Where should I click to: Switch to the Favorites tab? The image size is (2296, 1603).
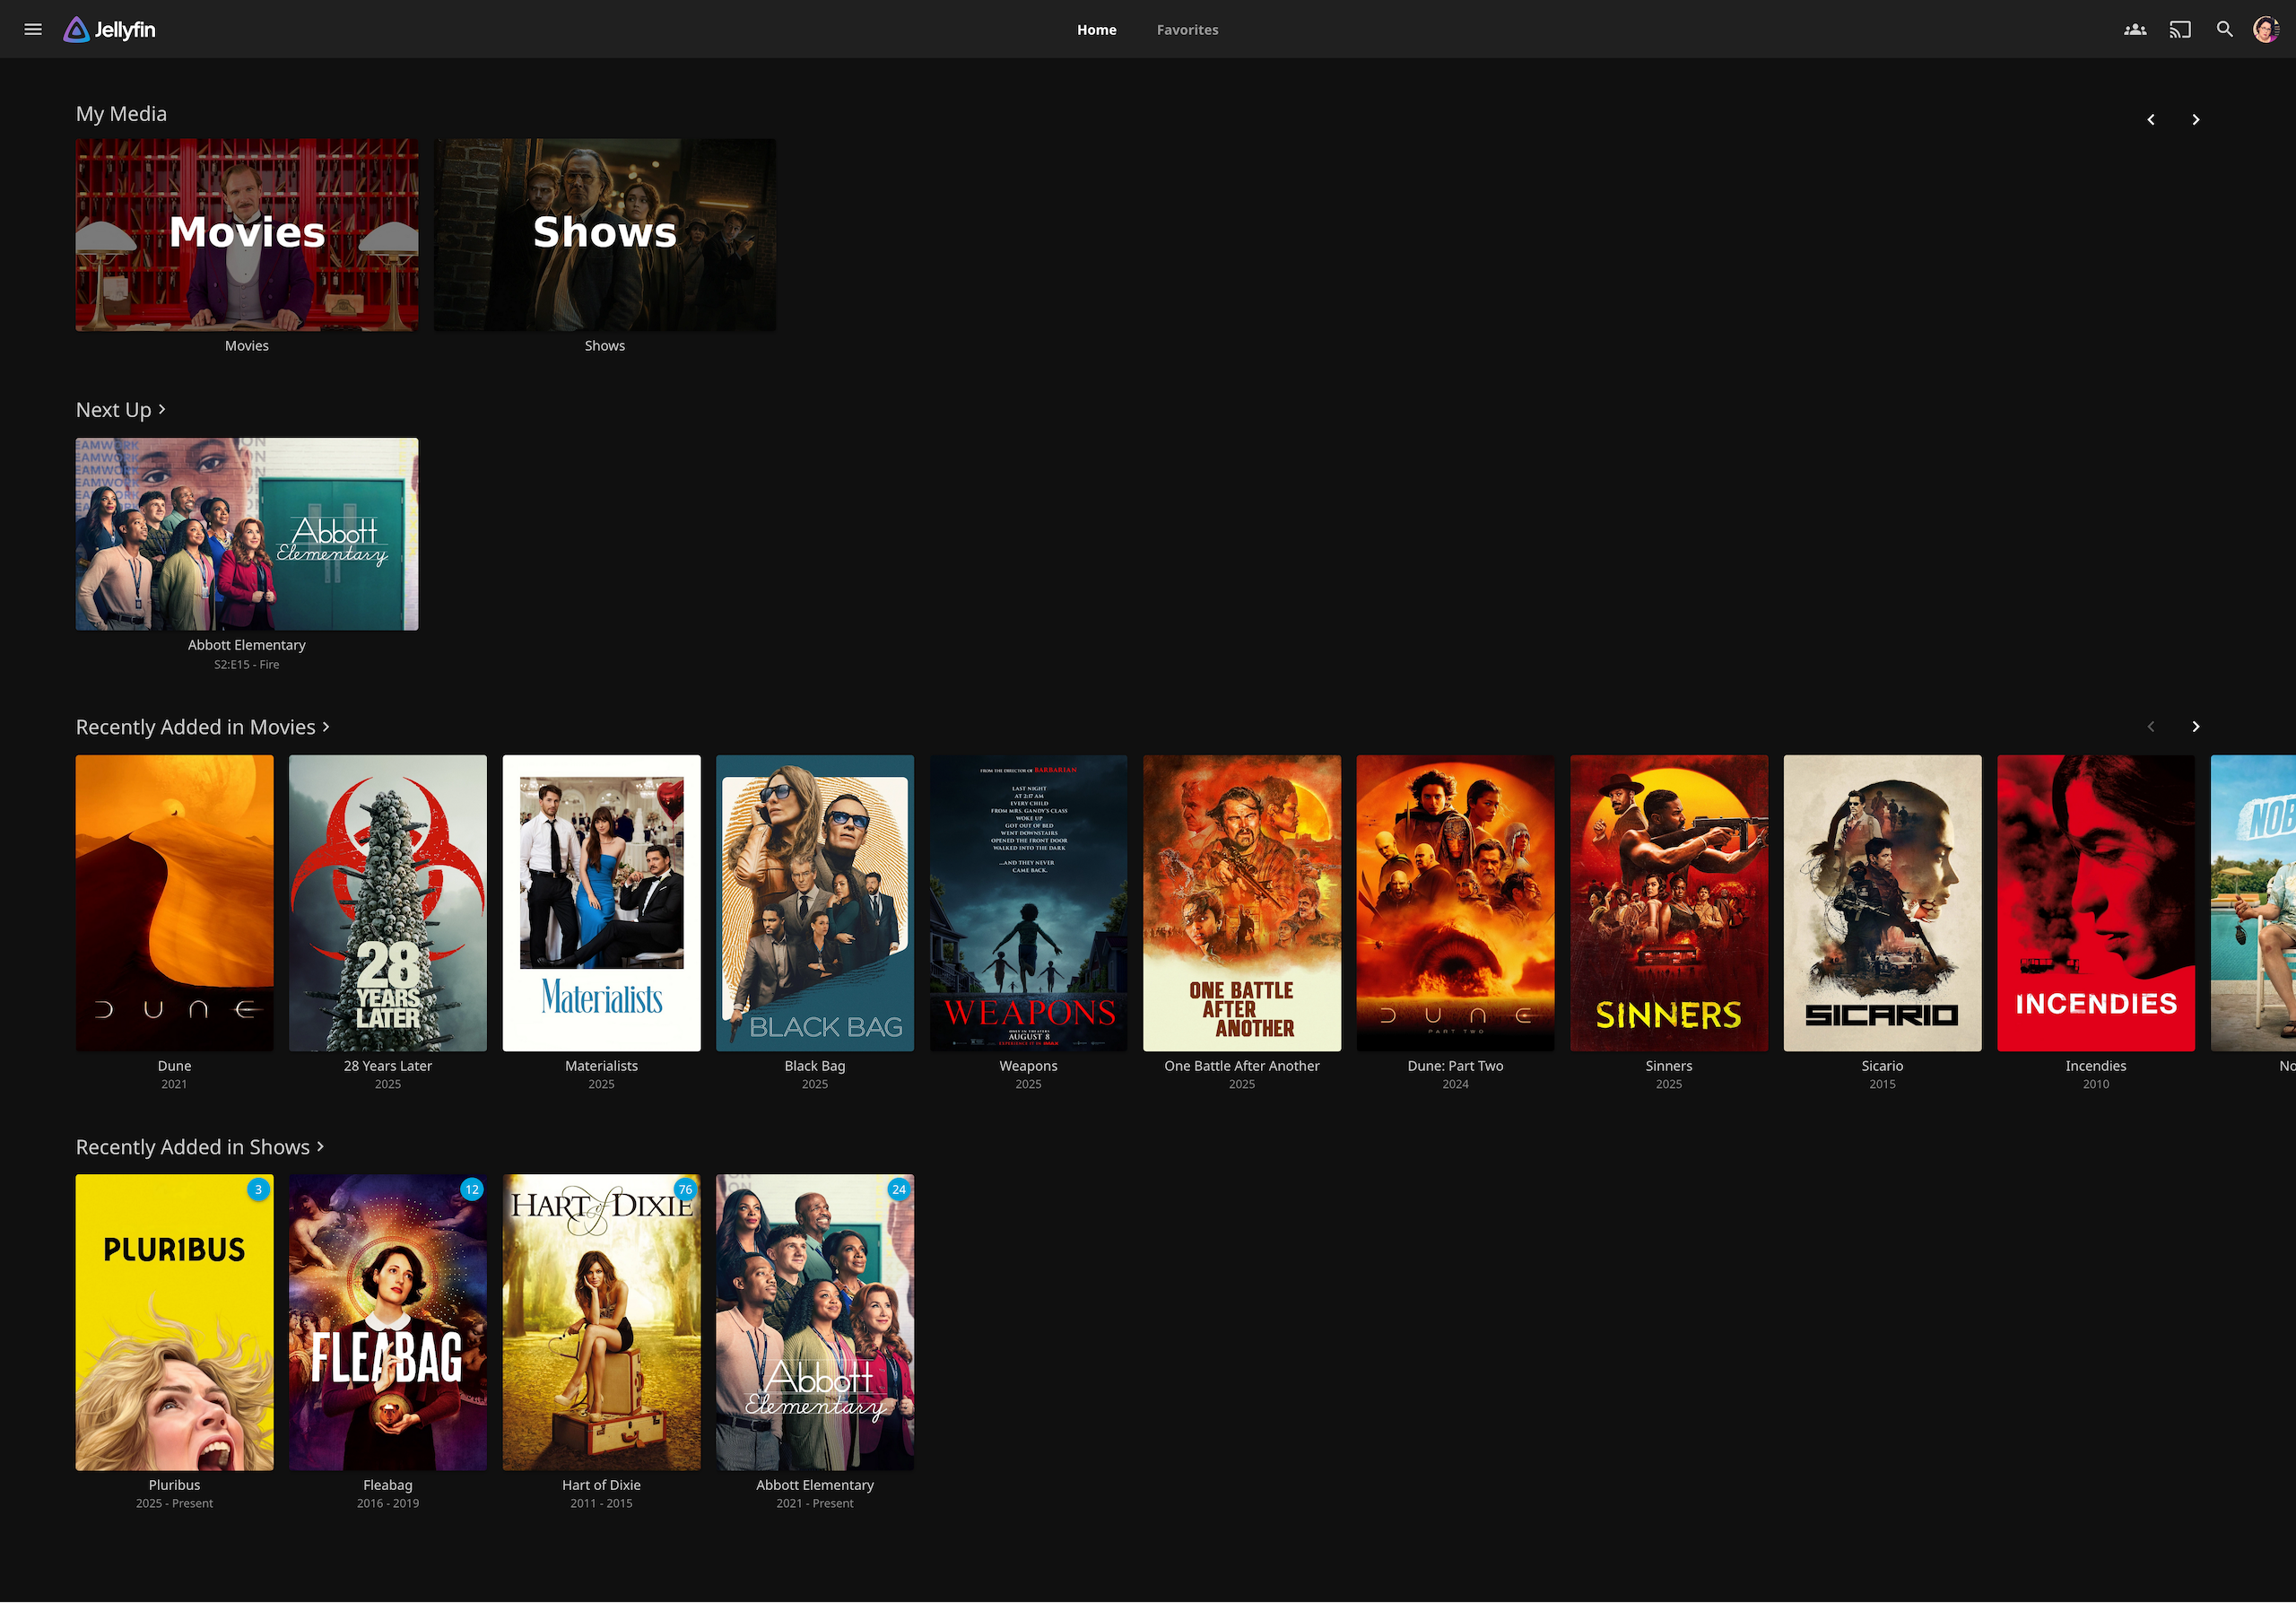(1187, 30)
